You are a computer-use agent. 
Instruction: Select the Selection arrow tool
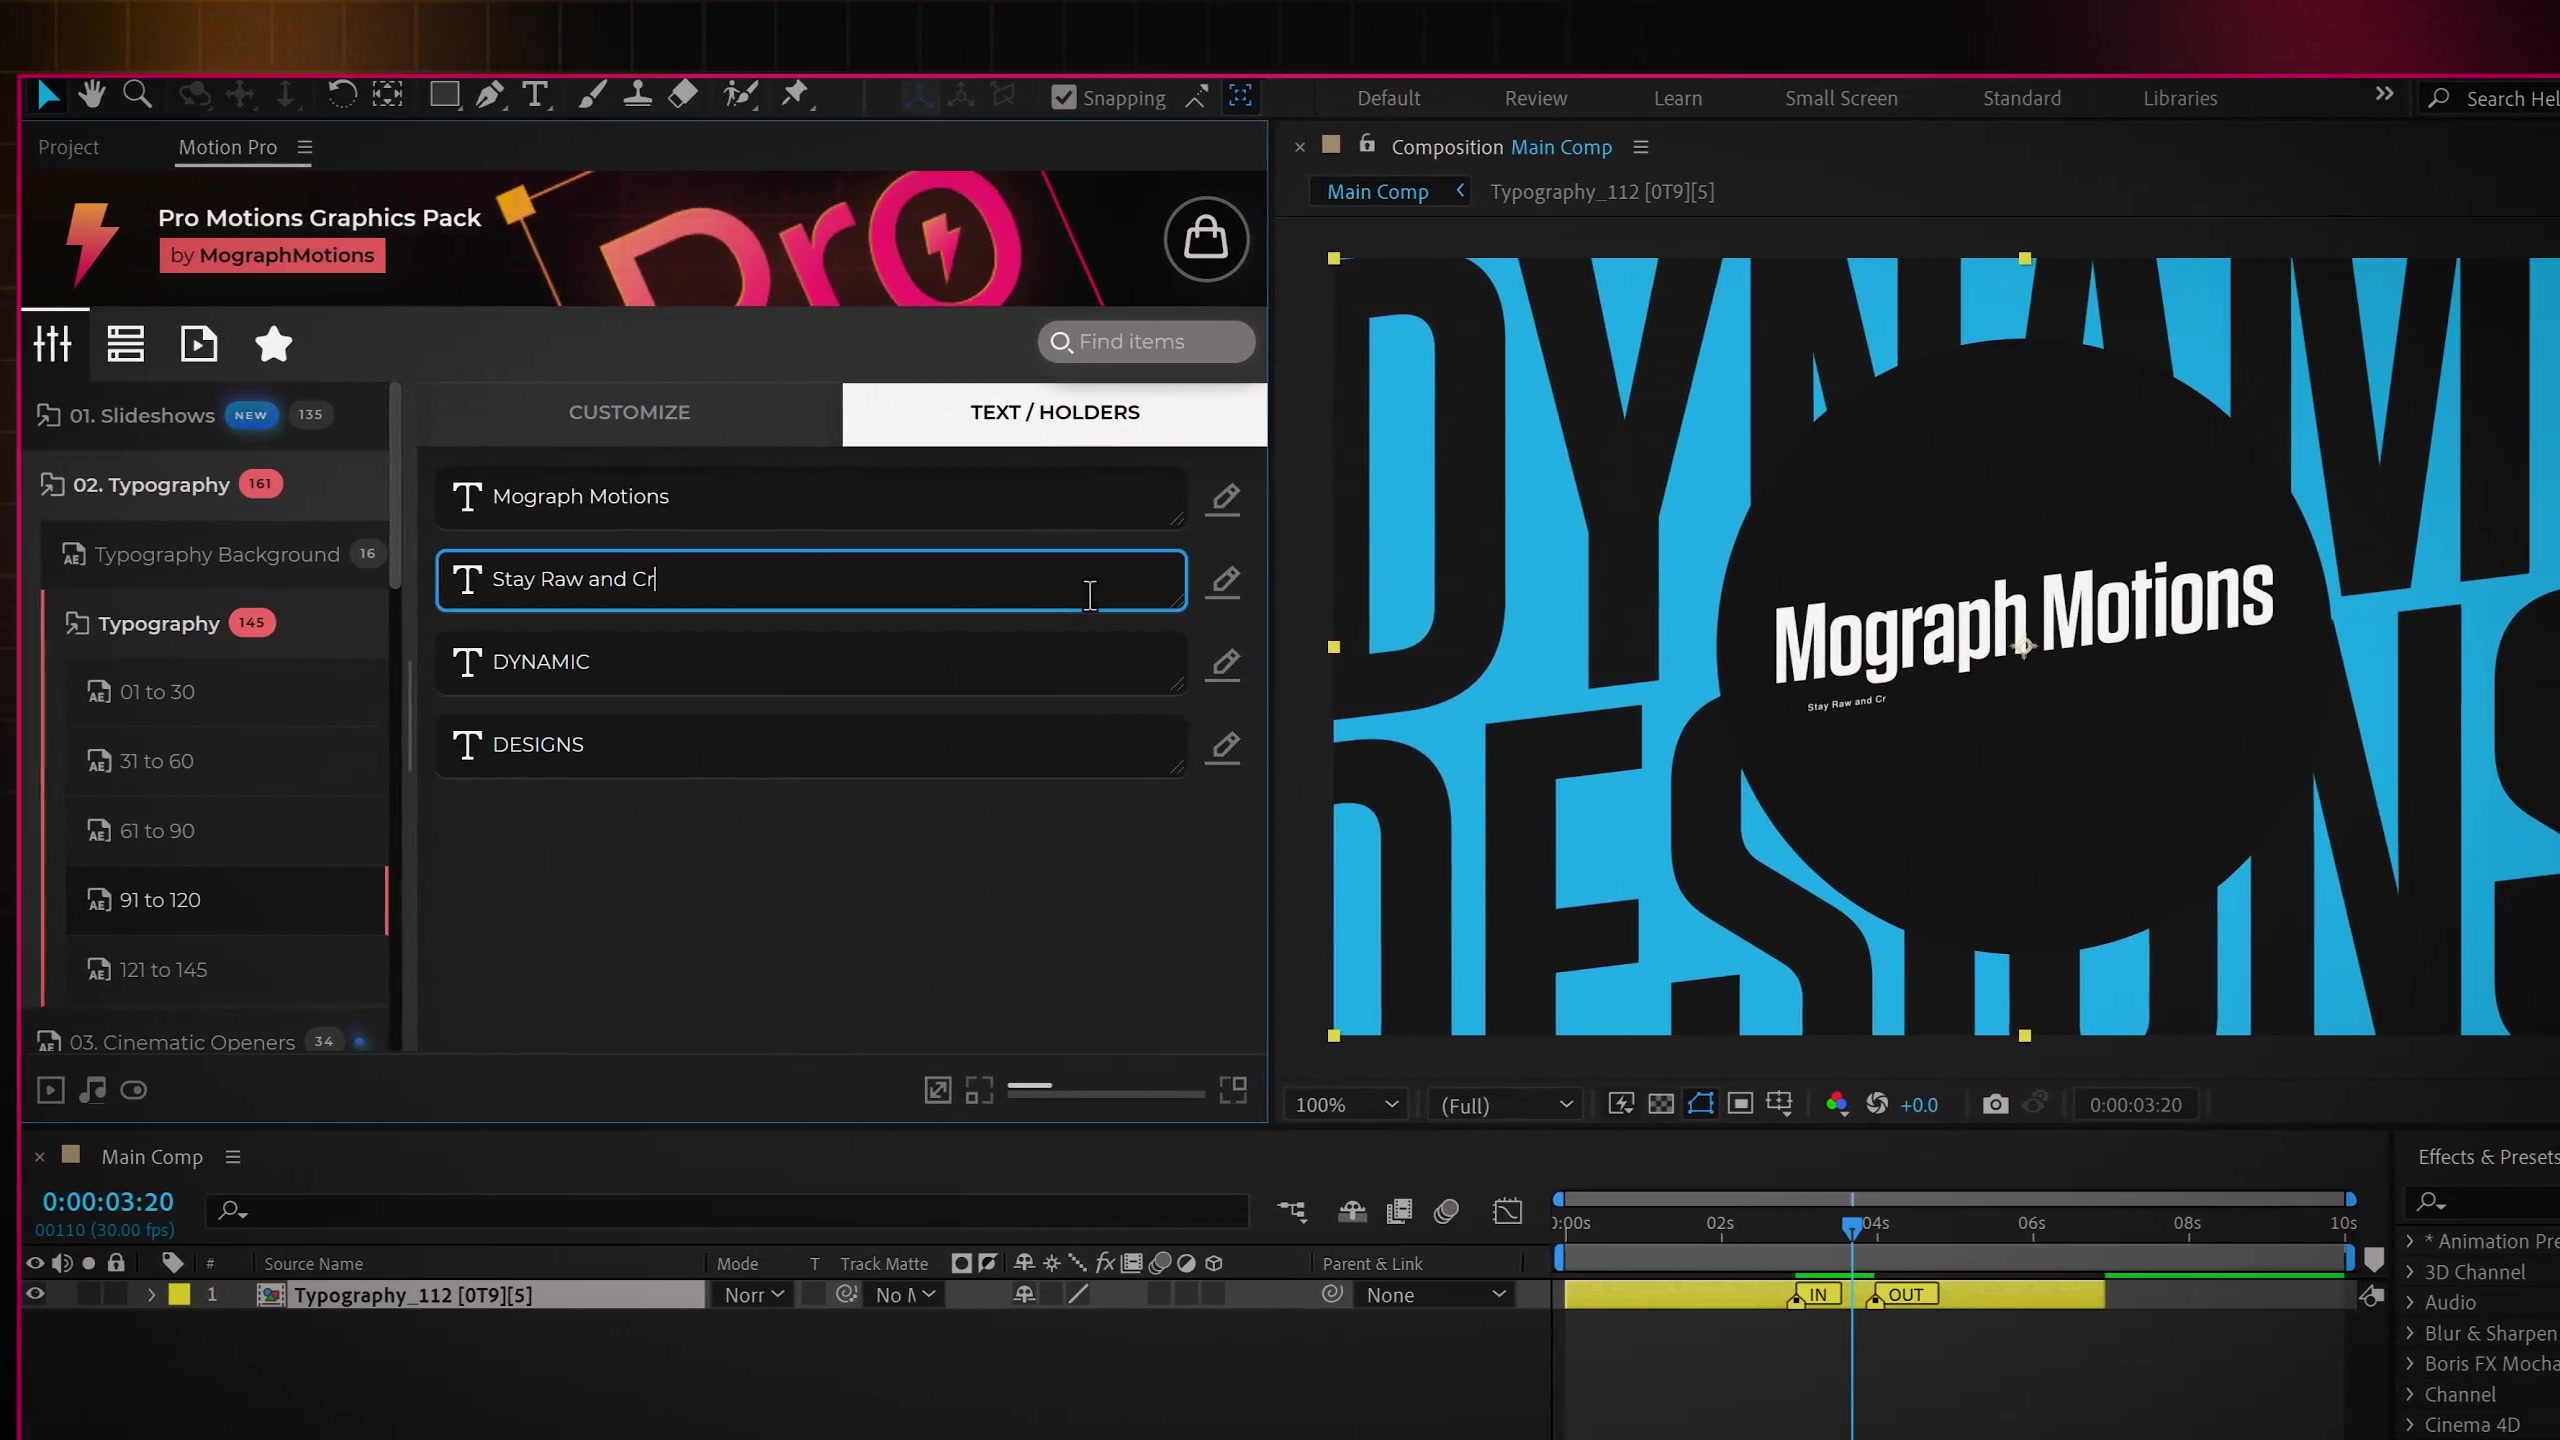pos(47,95)
